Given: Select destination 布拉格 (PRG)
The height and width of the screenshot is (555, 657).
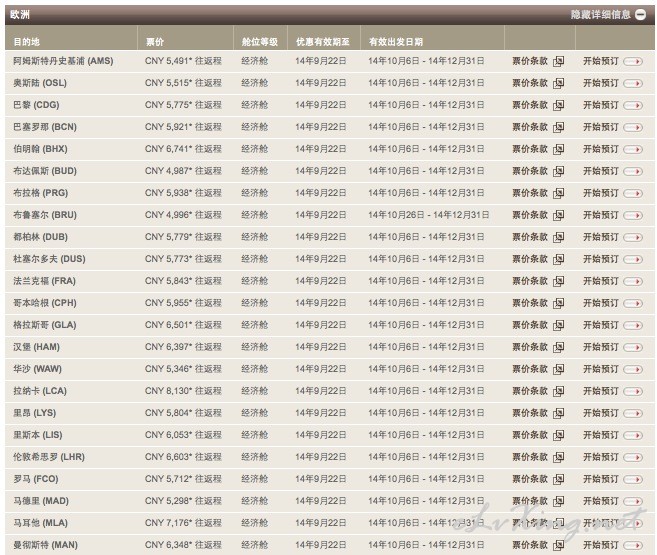Looking at the screenshot, I should (x=40, y=193).
